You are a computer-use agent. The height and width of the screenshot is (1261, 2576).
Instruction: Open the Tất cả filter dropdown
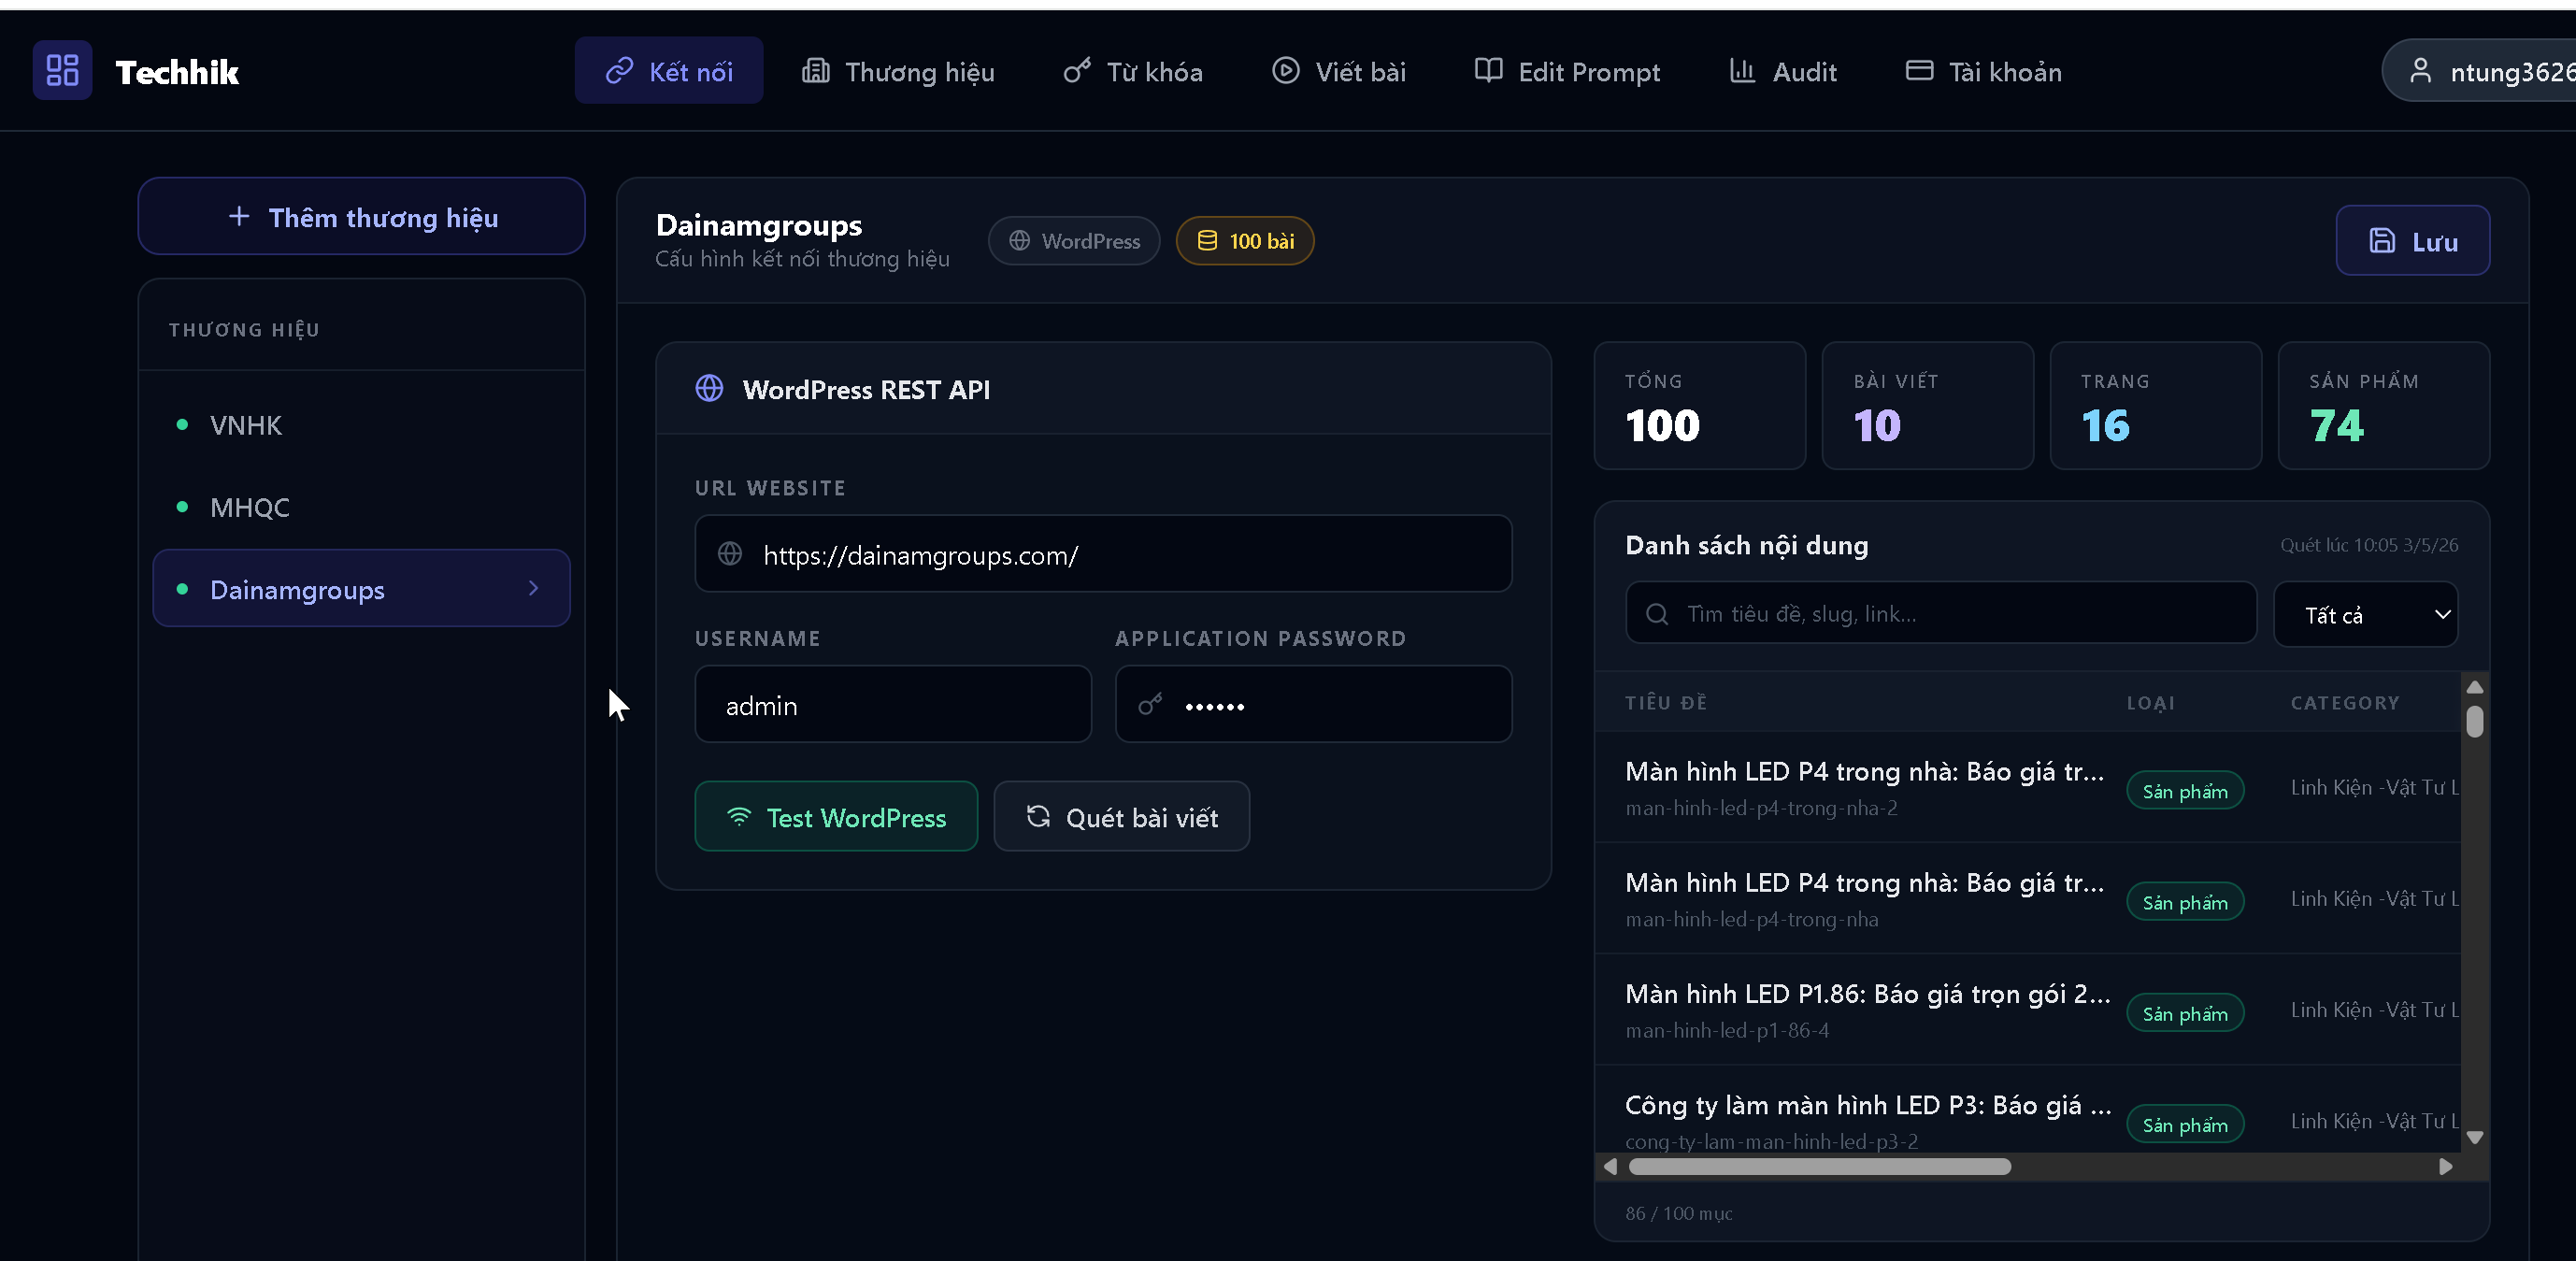(x=2366, y=614)
